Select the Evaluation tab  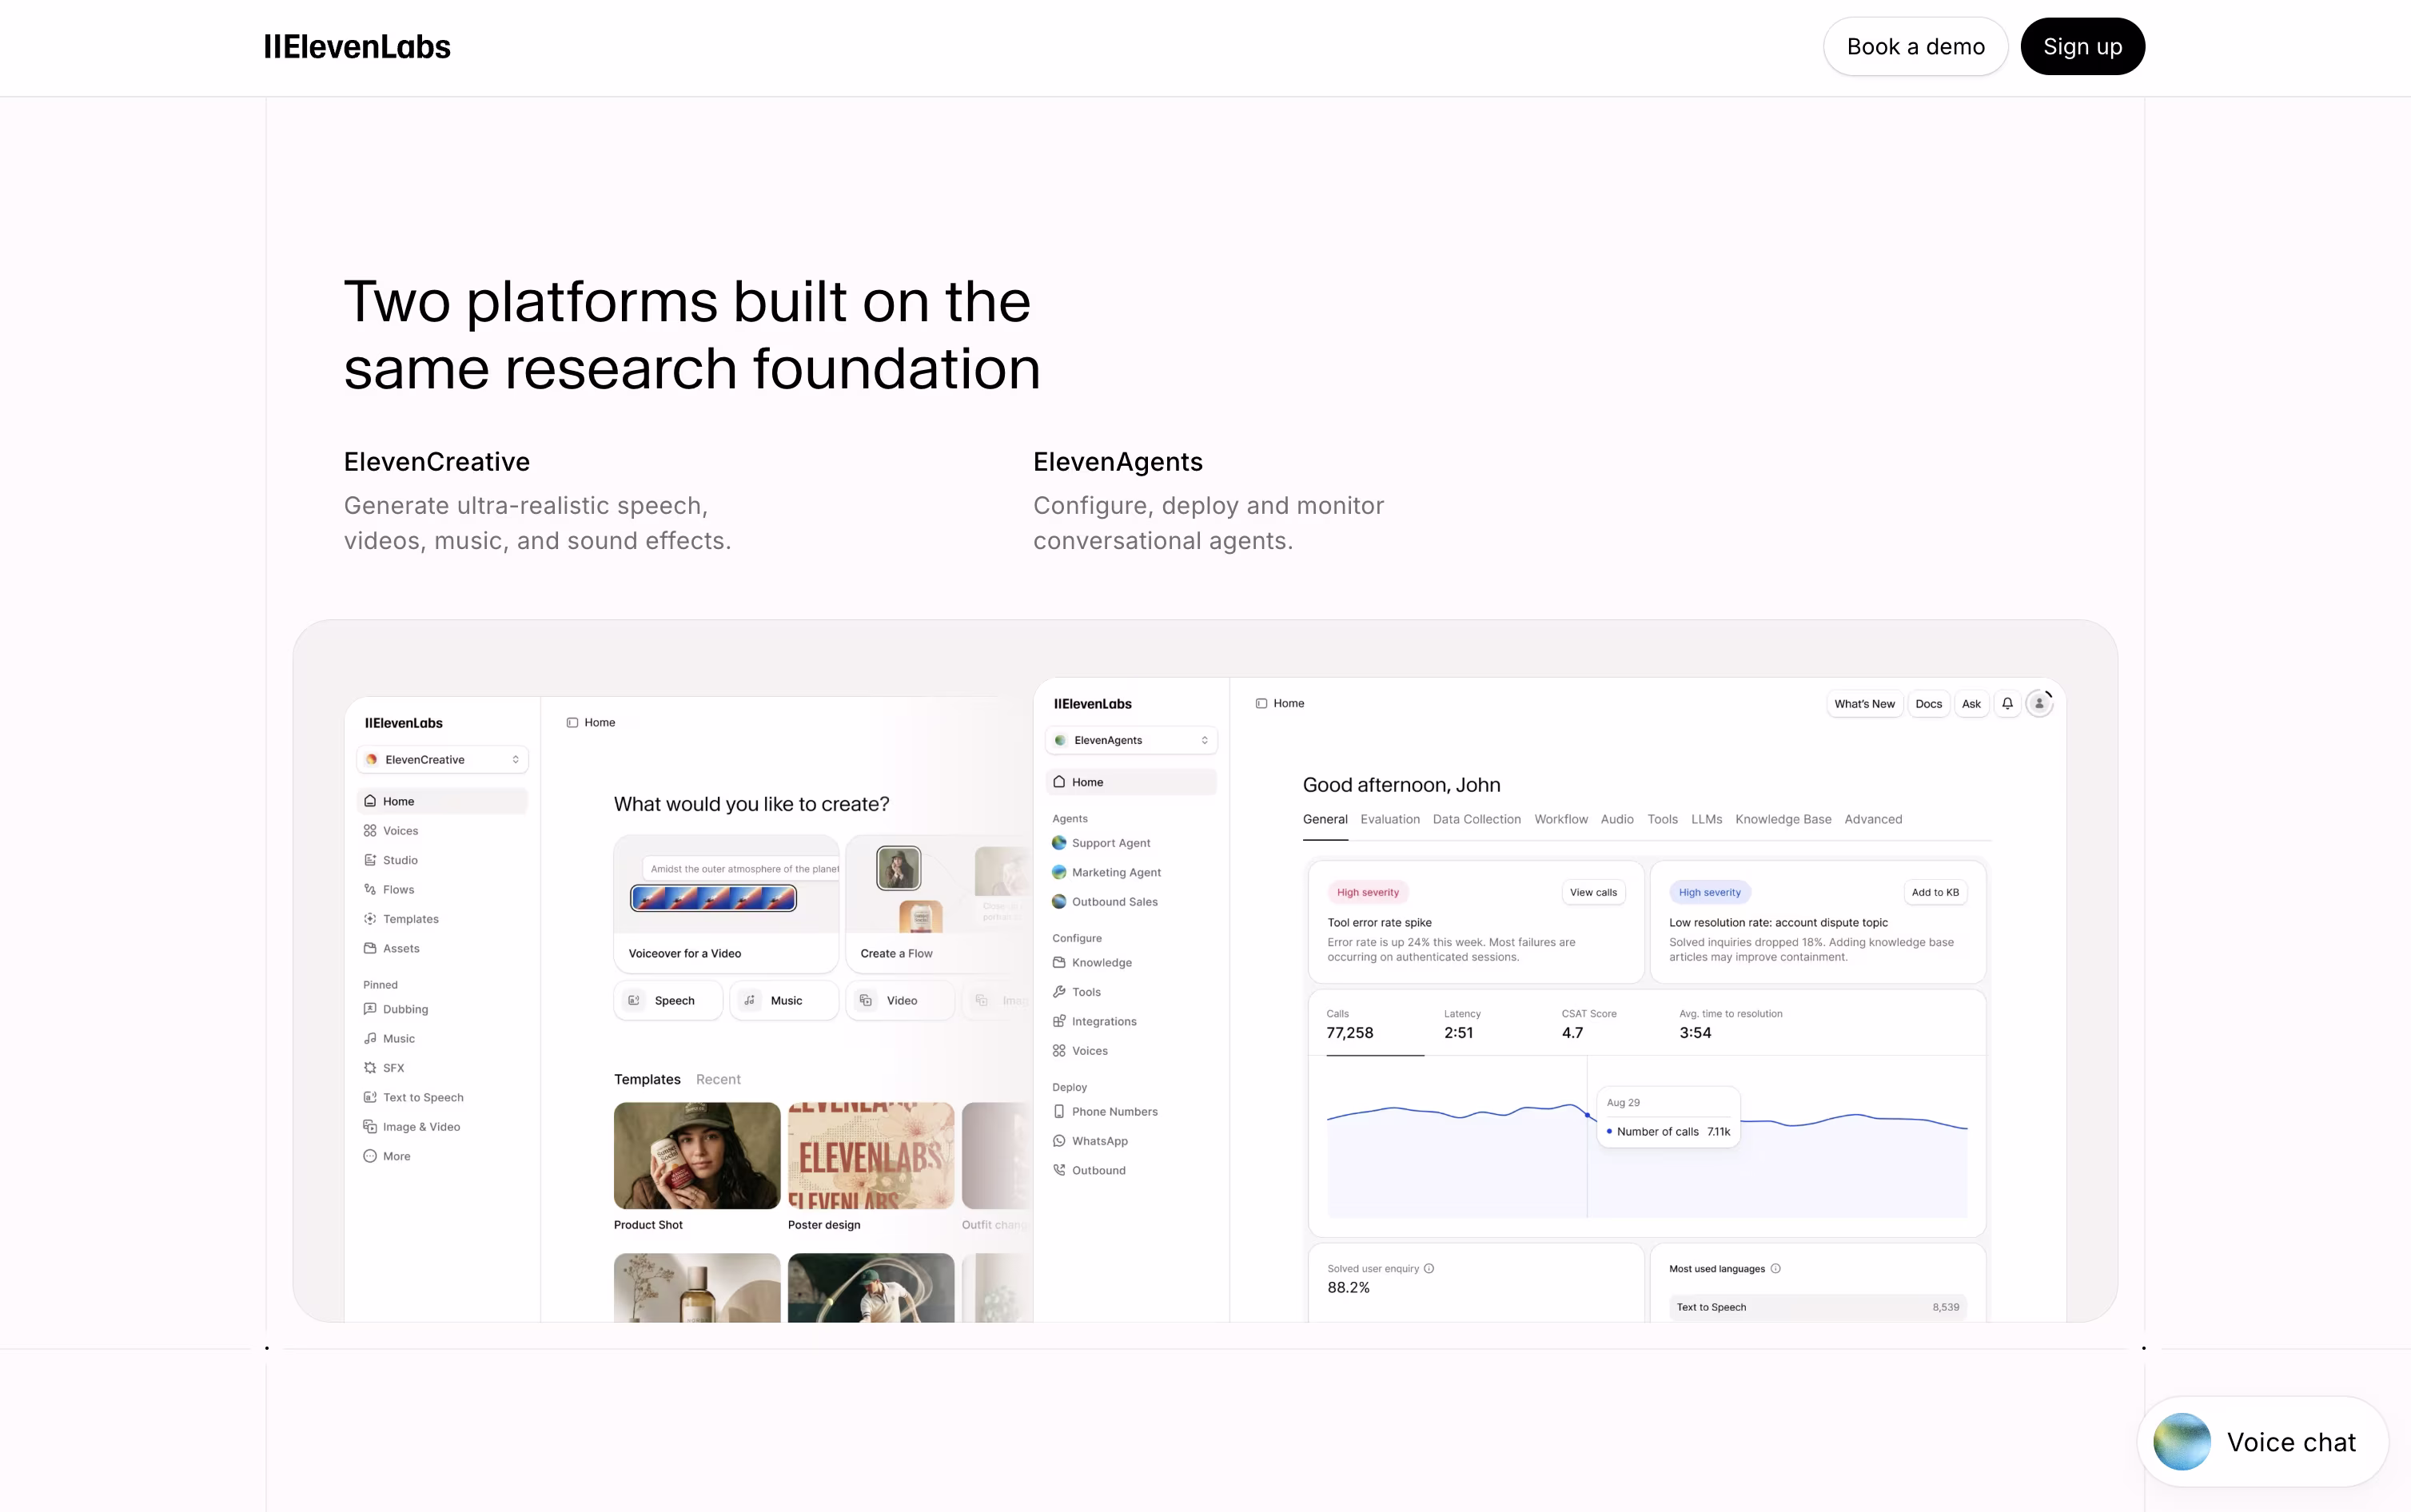point(1390,819)
